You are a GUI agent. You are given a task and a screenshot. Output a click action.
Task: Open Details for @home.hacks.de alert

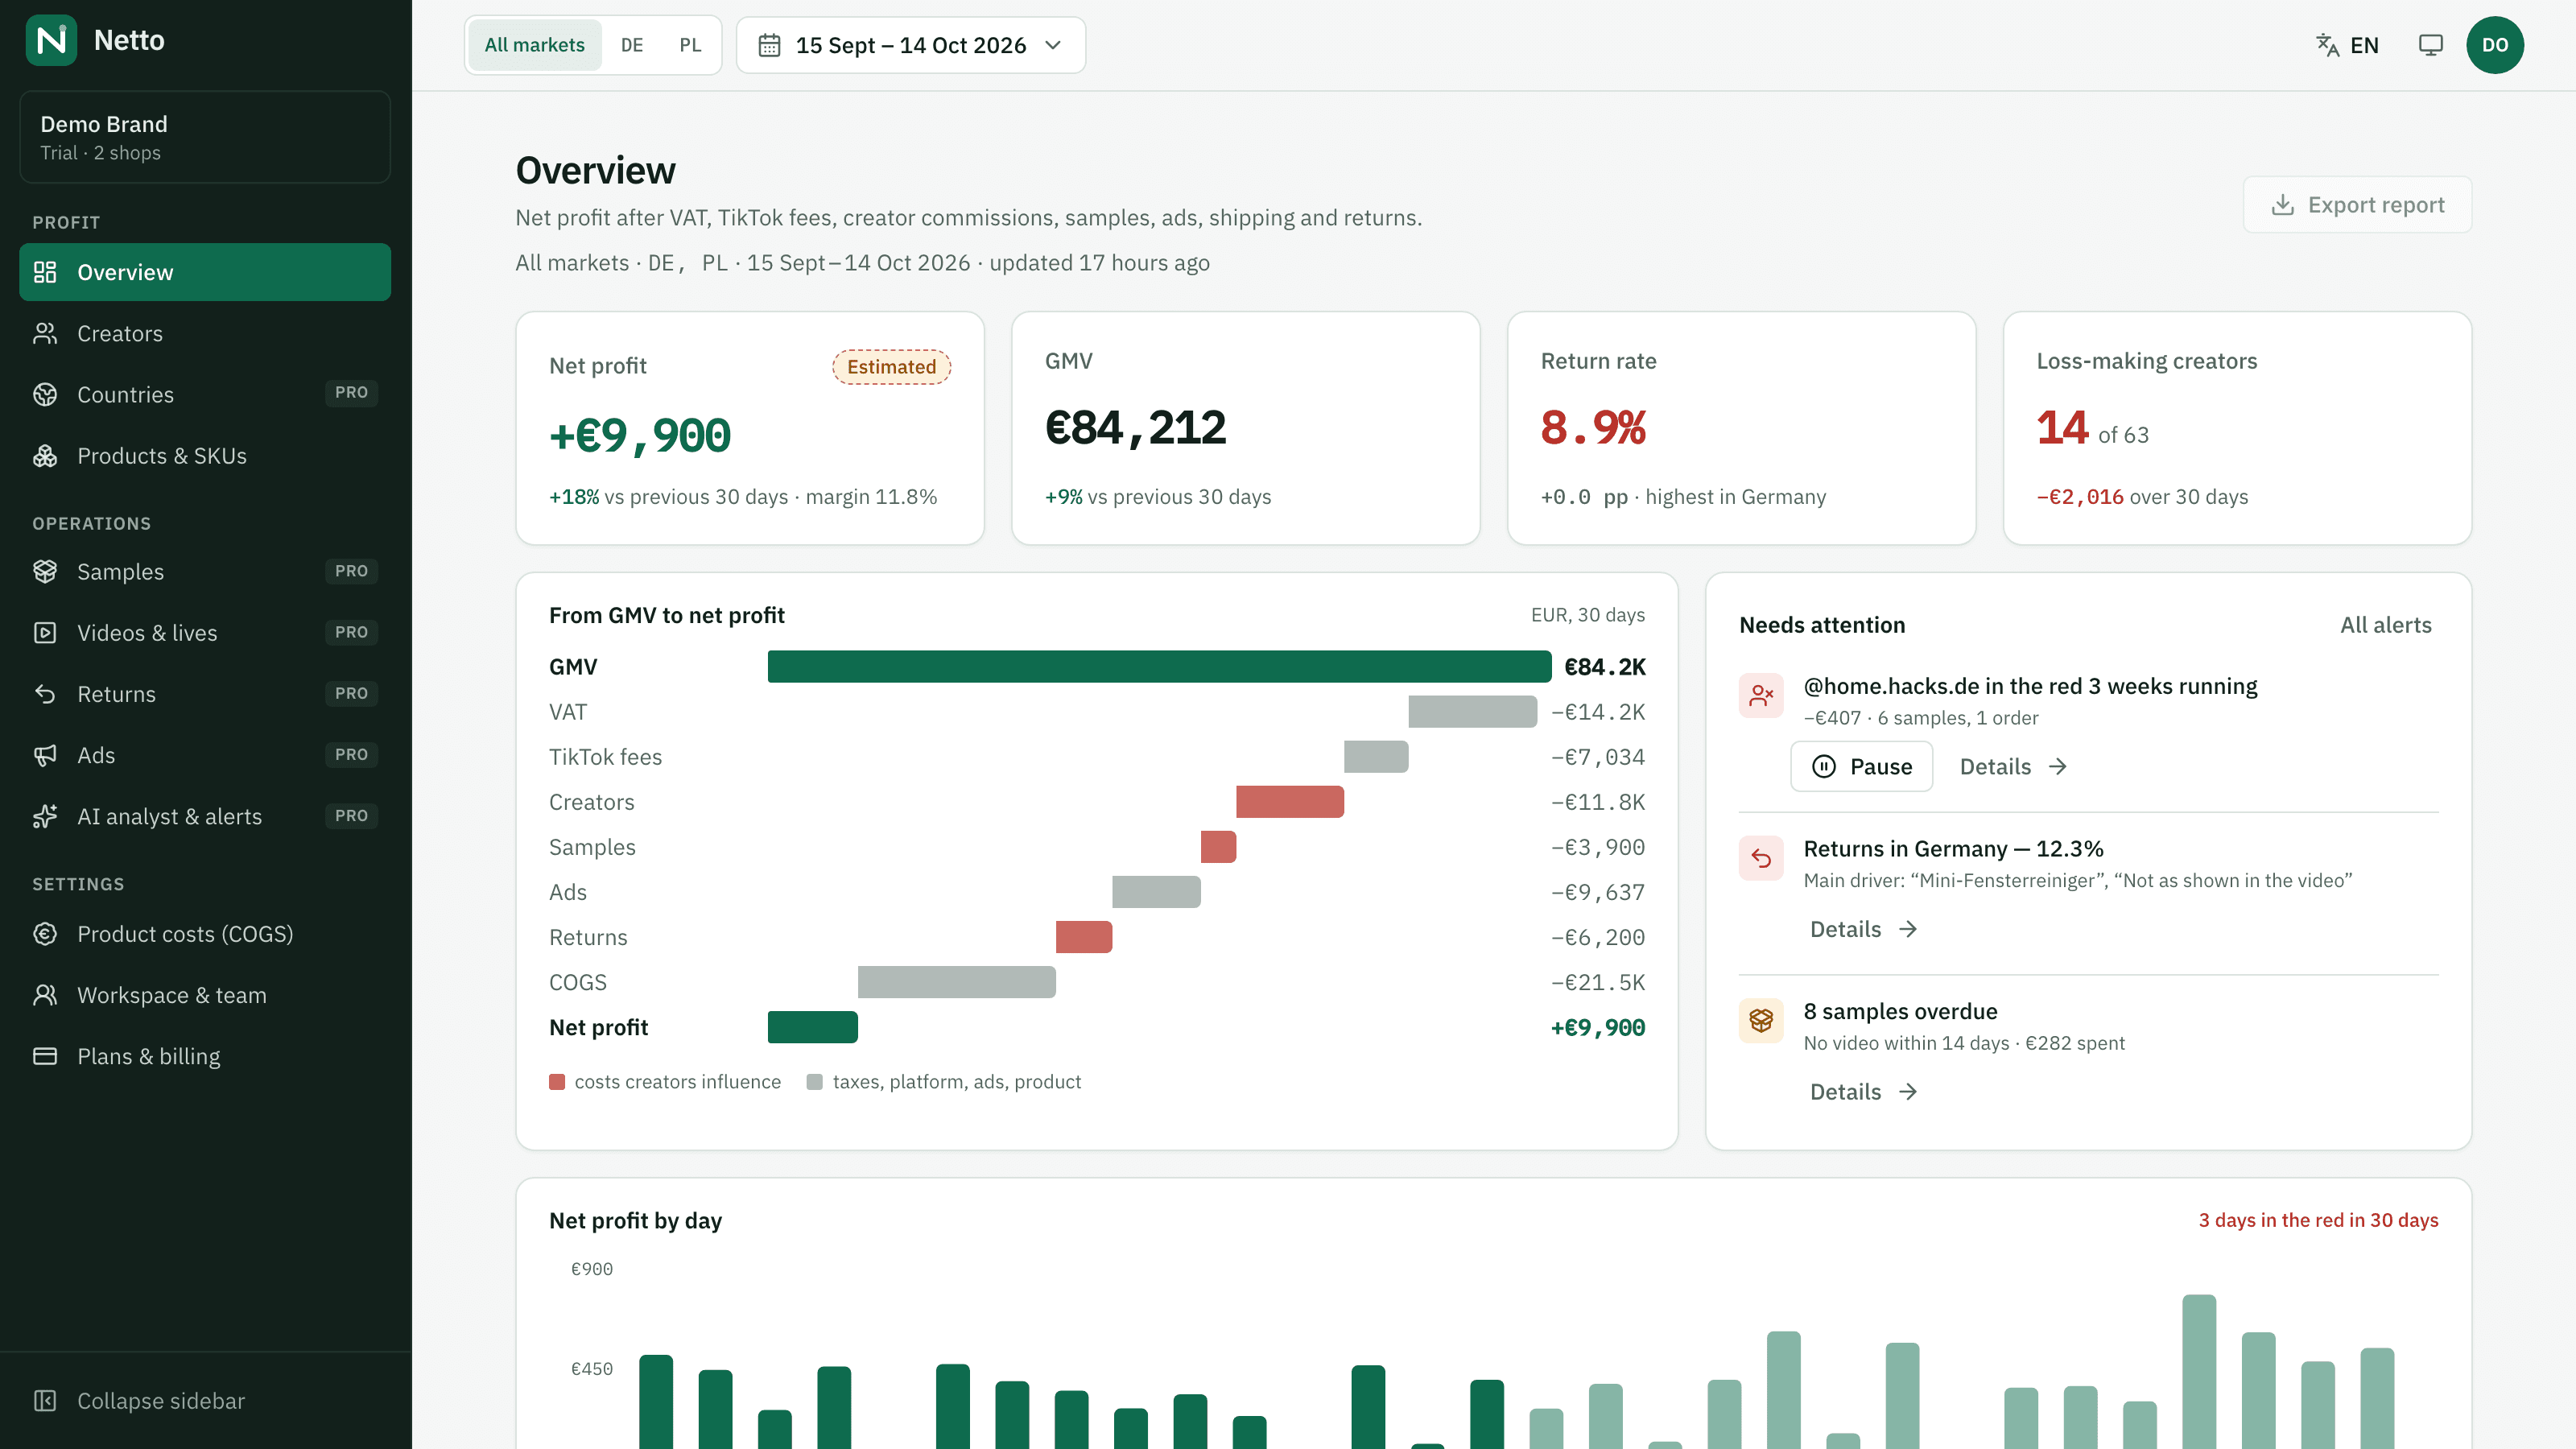(2013, 766)
